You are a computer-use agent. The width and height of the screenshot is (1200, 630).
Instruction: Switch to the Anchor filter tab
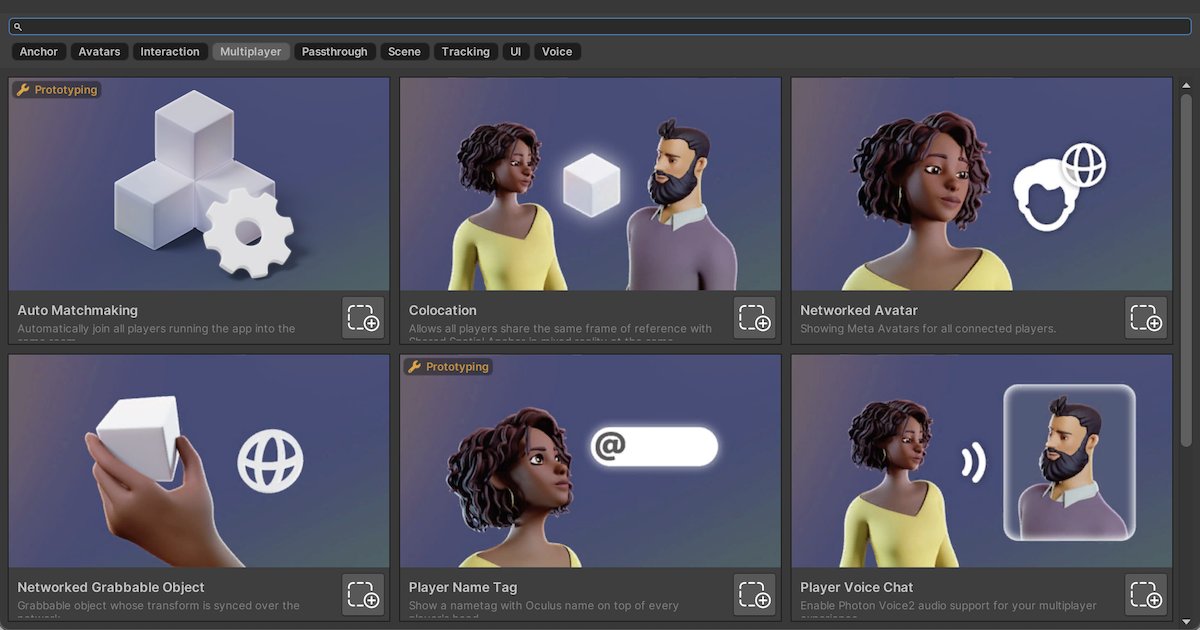pyautogui.click(x=38, y=51)
